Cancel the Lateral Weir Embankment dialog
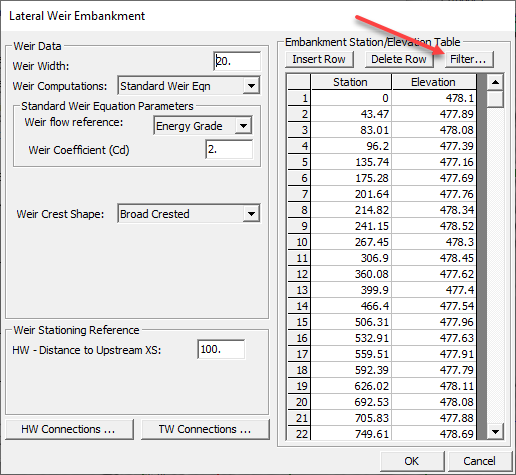 tap(480, 461)
